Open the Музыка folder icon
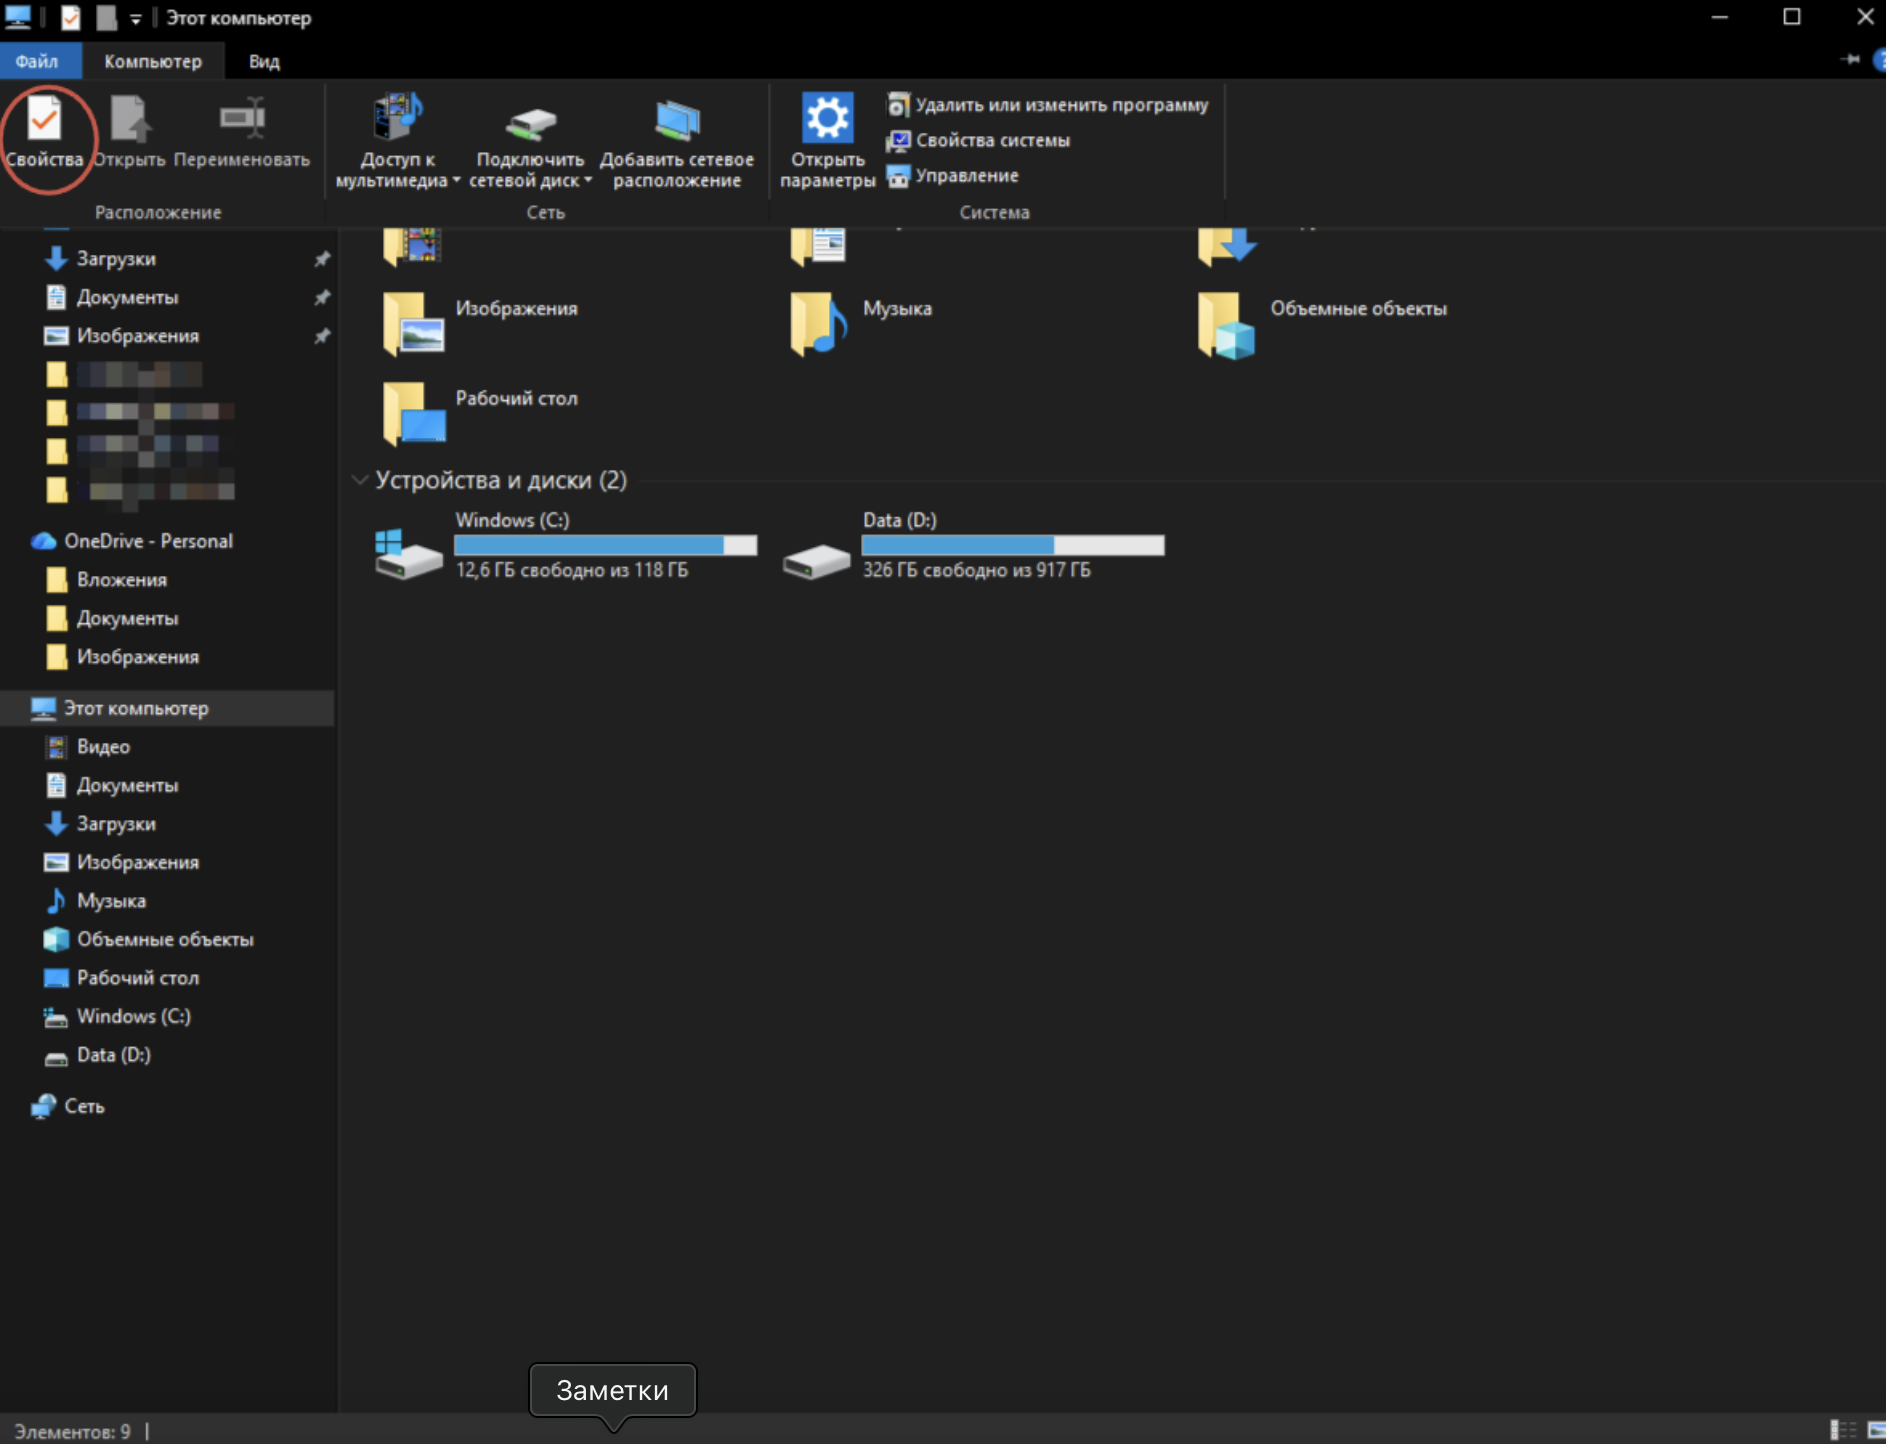 (818, 323)
